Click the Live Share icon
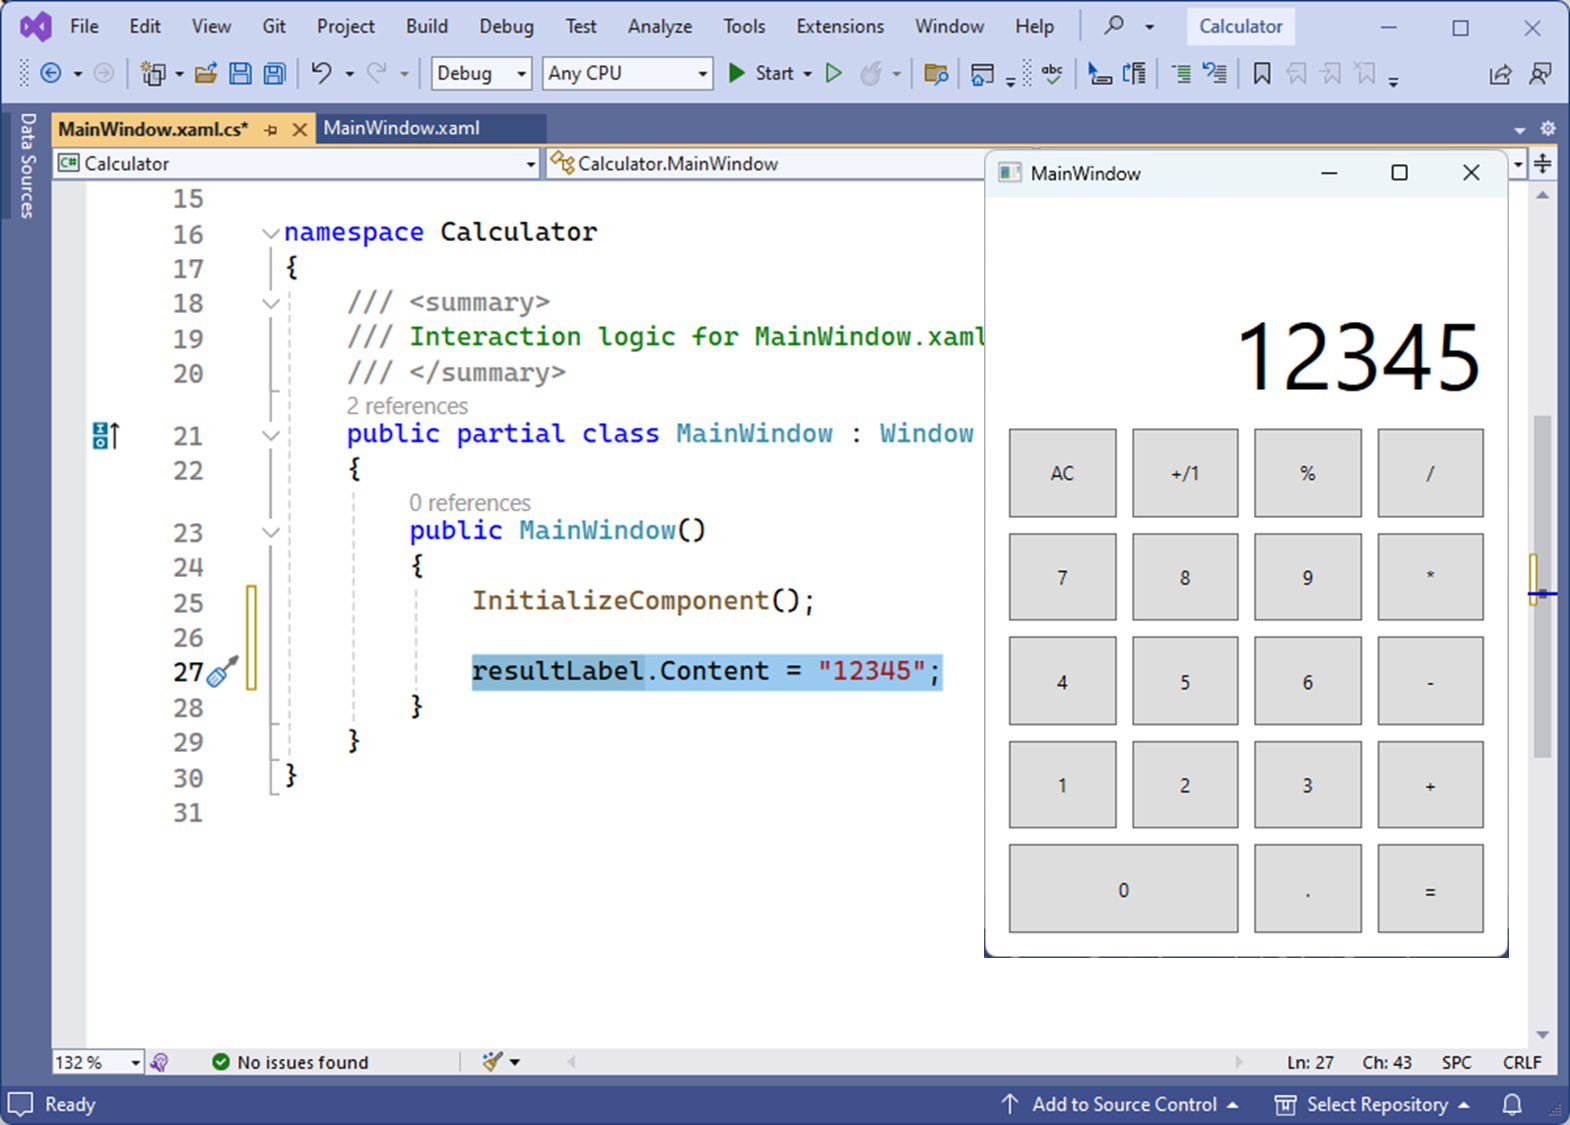The width and height of the screenshot is (1570, 1125). point(1500,73)
